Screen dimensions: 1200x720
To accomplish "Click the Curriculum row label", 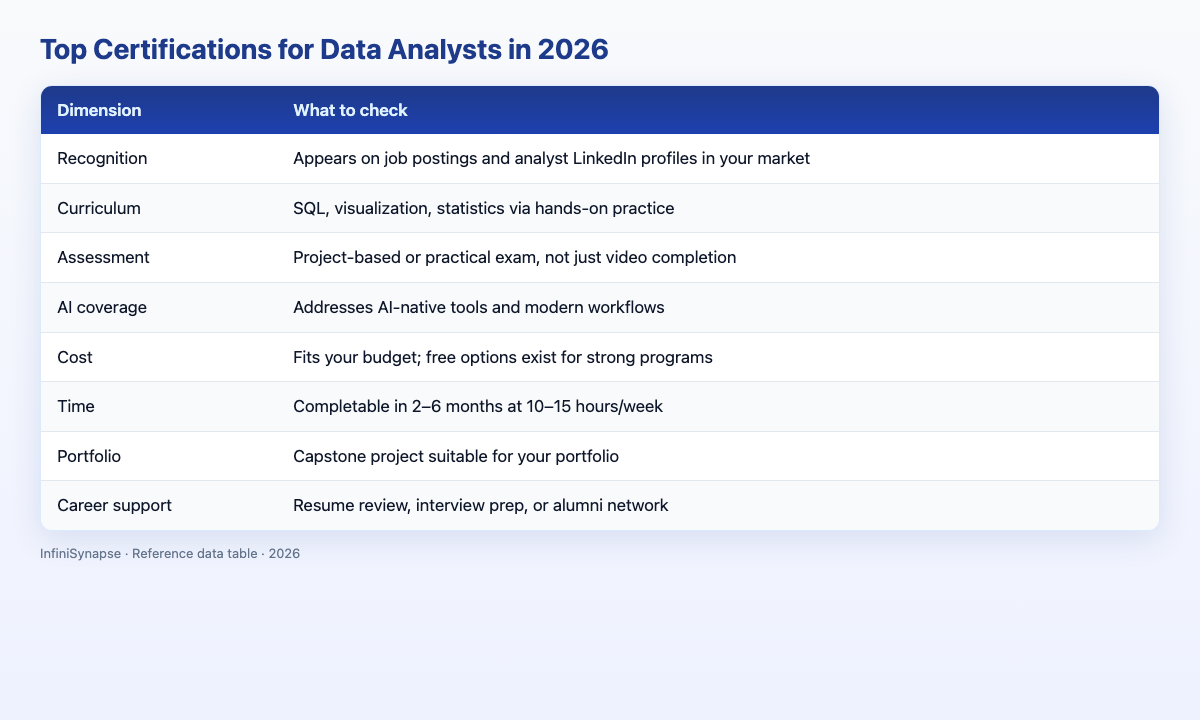I will tap(99, 208).
